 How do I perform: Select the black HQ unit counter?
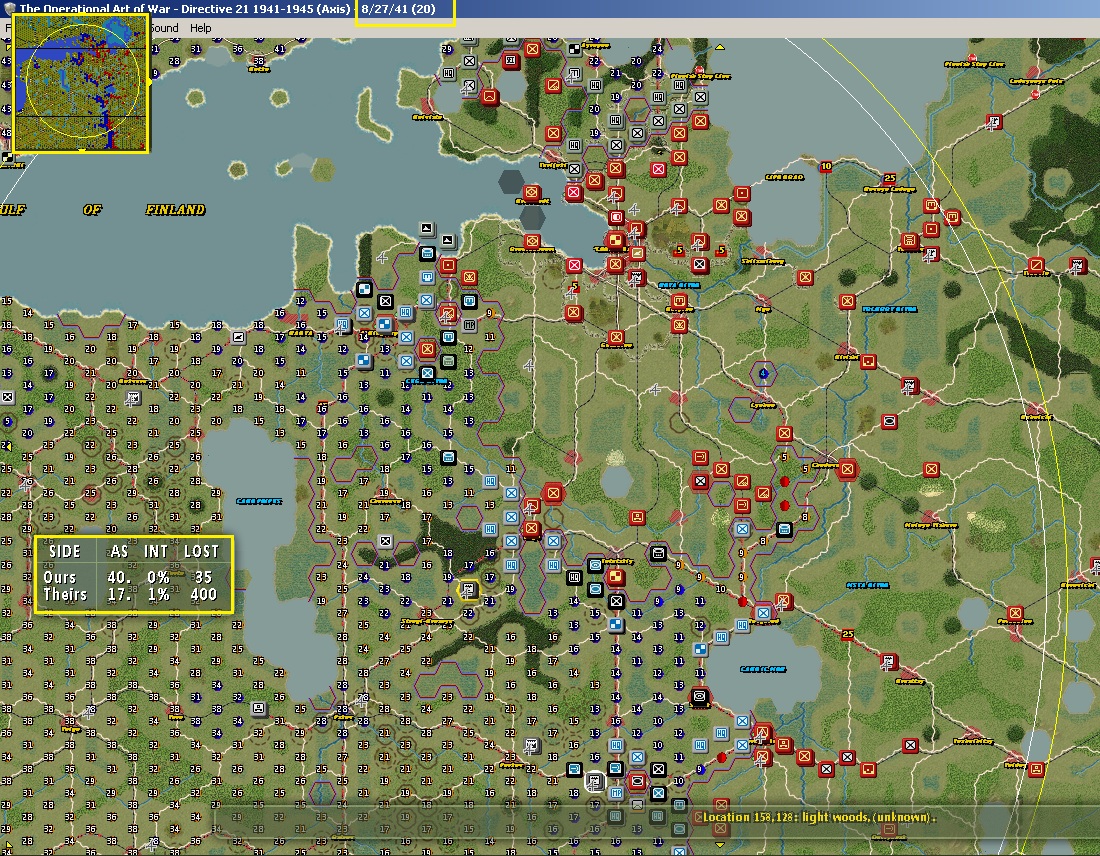click(575, 577)
